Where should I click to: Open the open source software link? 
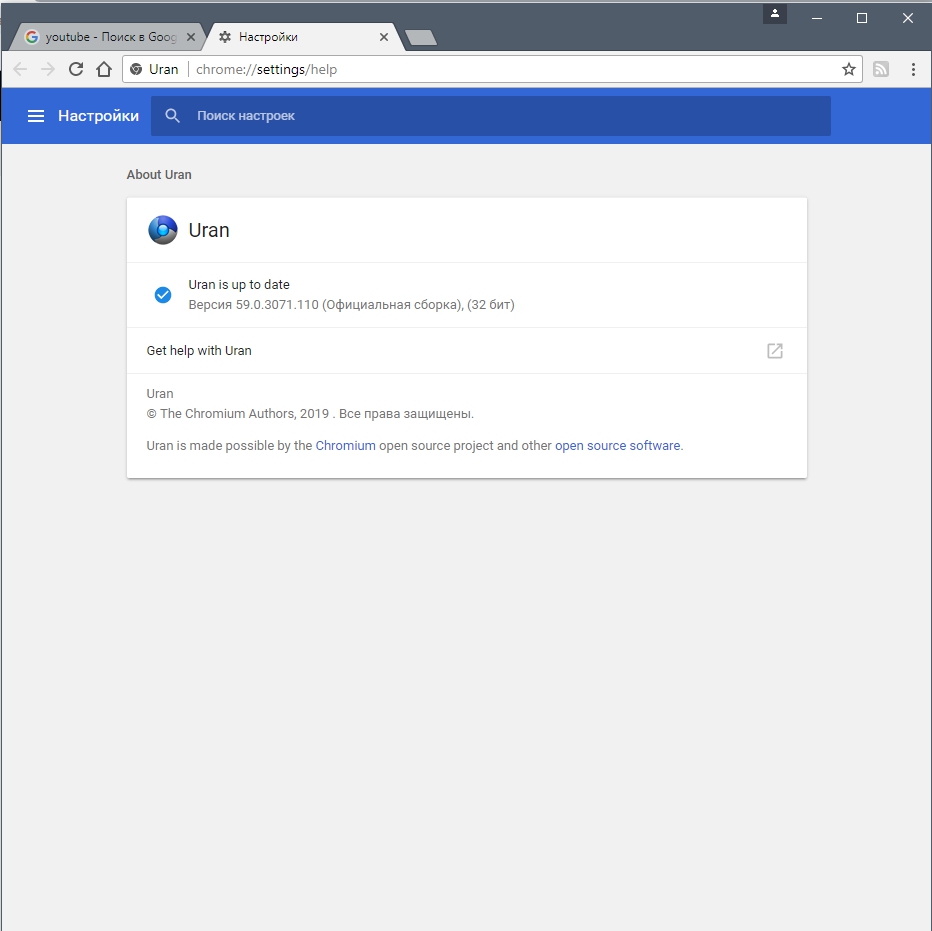tap(618, 446)
